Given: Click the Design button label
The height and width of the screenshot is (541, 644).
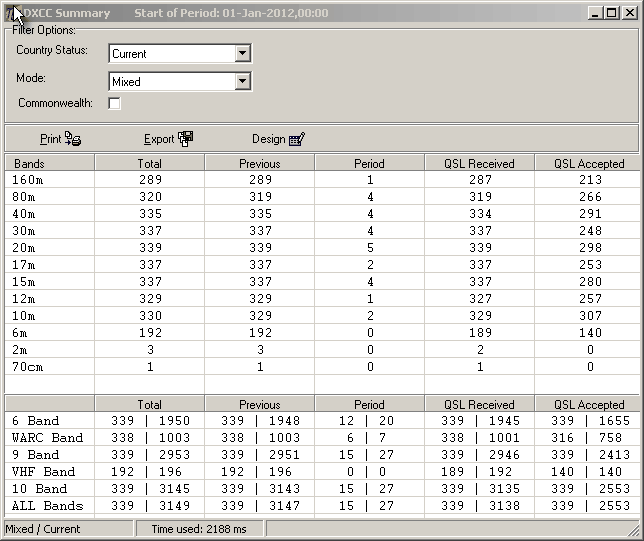Looking at the screenshot, I should (269, 139).
